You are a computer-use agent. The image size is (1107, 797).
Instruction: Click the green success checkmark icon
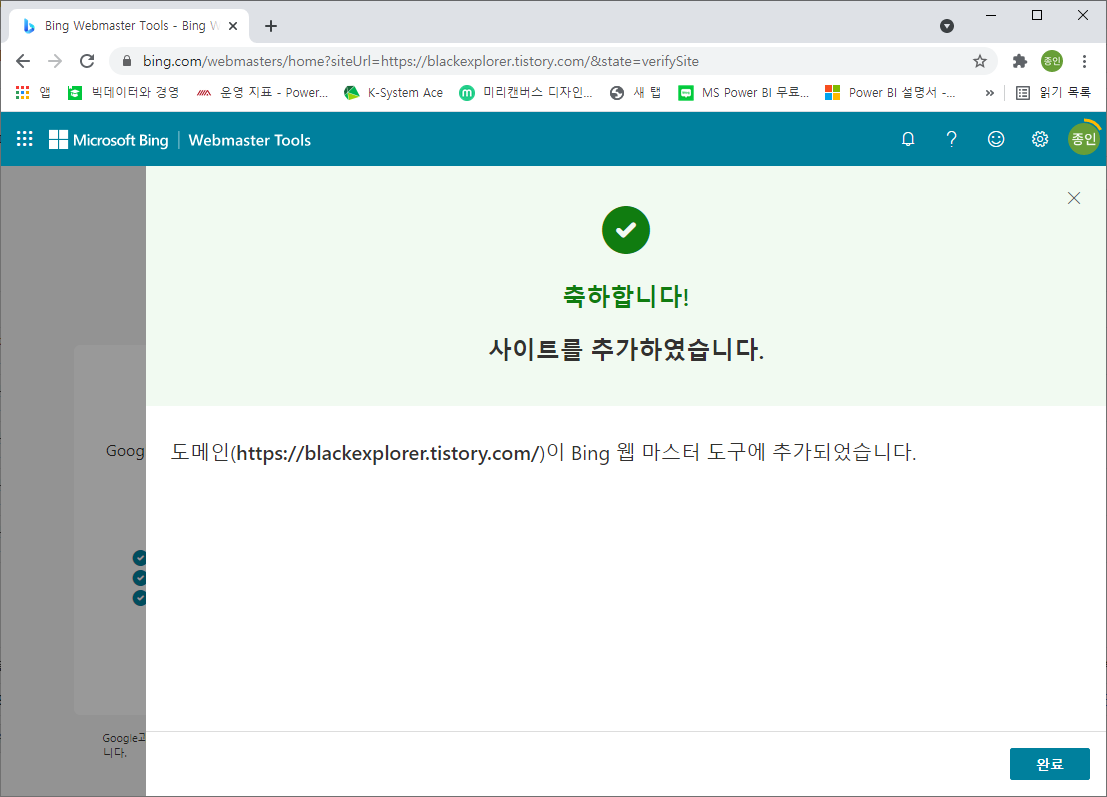(x=626, y=230)
